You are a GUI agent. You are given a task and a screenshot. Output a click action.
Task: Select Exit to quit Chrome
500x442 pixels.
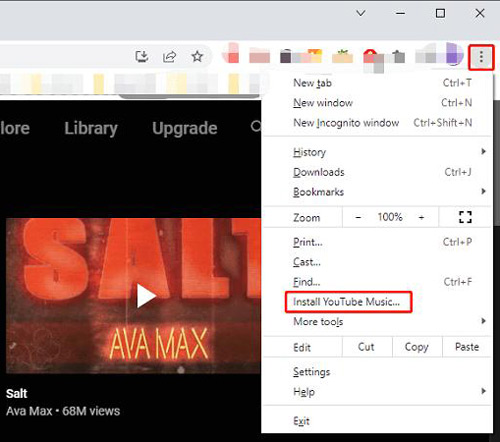click(378, 421)
